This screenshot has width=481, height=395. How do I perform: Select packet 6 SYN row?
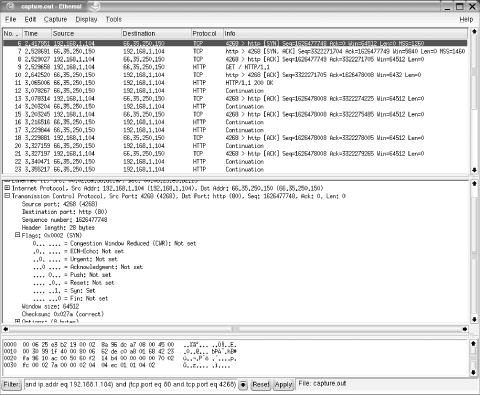pos(235,43)
